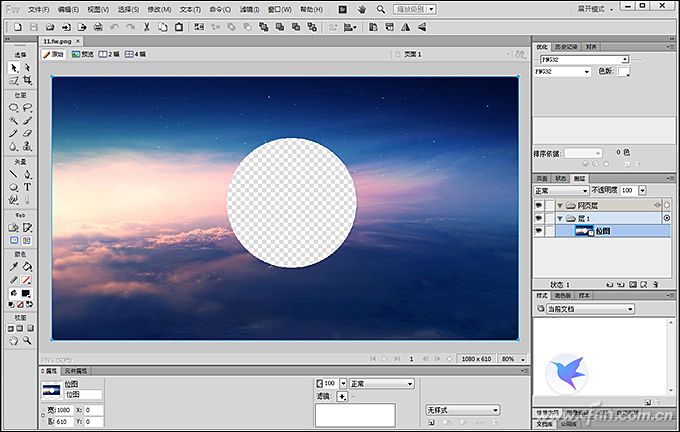Open properties blend mode 正常 dropdown
Viewport: 680px width, 432px height.
pyautogui.click(x=382, y=383)
